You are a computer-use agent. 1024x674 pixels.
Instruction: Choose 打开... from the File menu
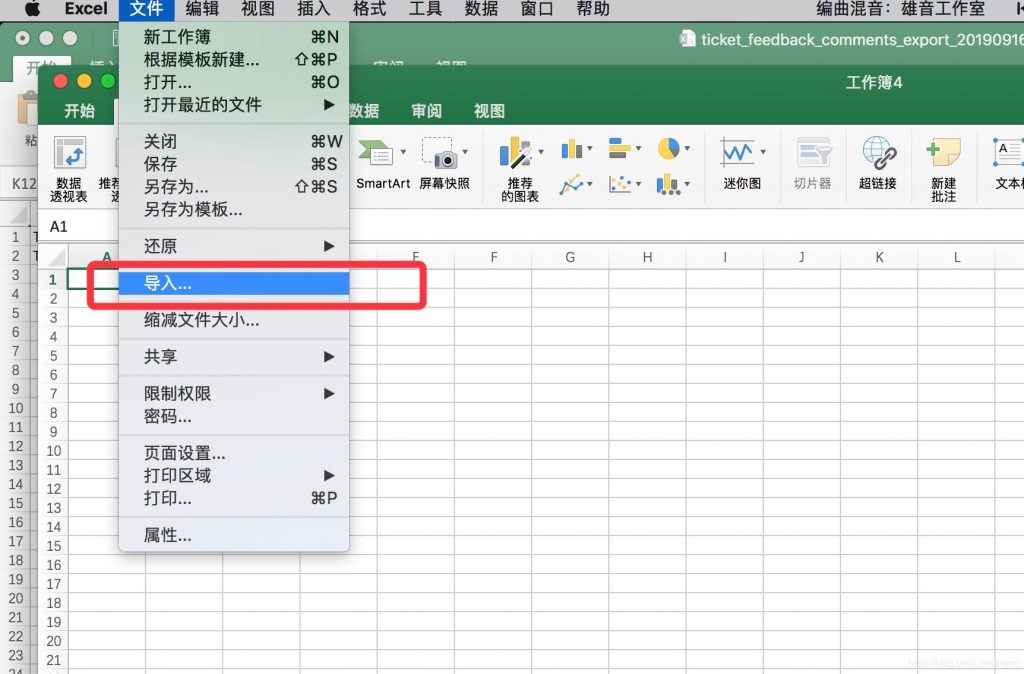pyautogui.click(x=234, y=82)
